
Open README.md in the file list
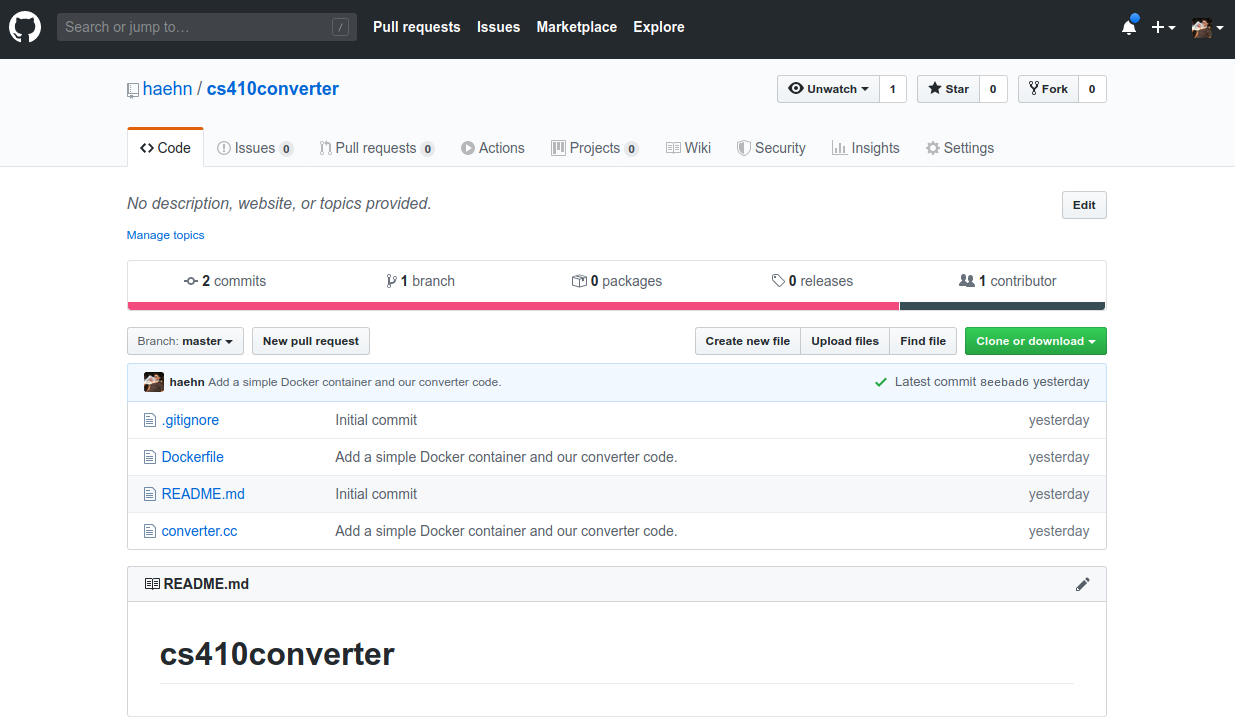203,494
